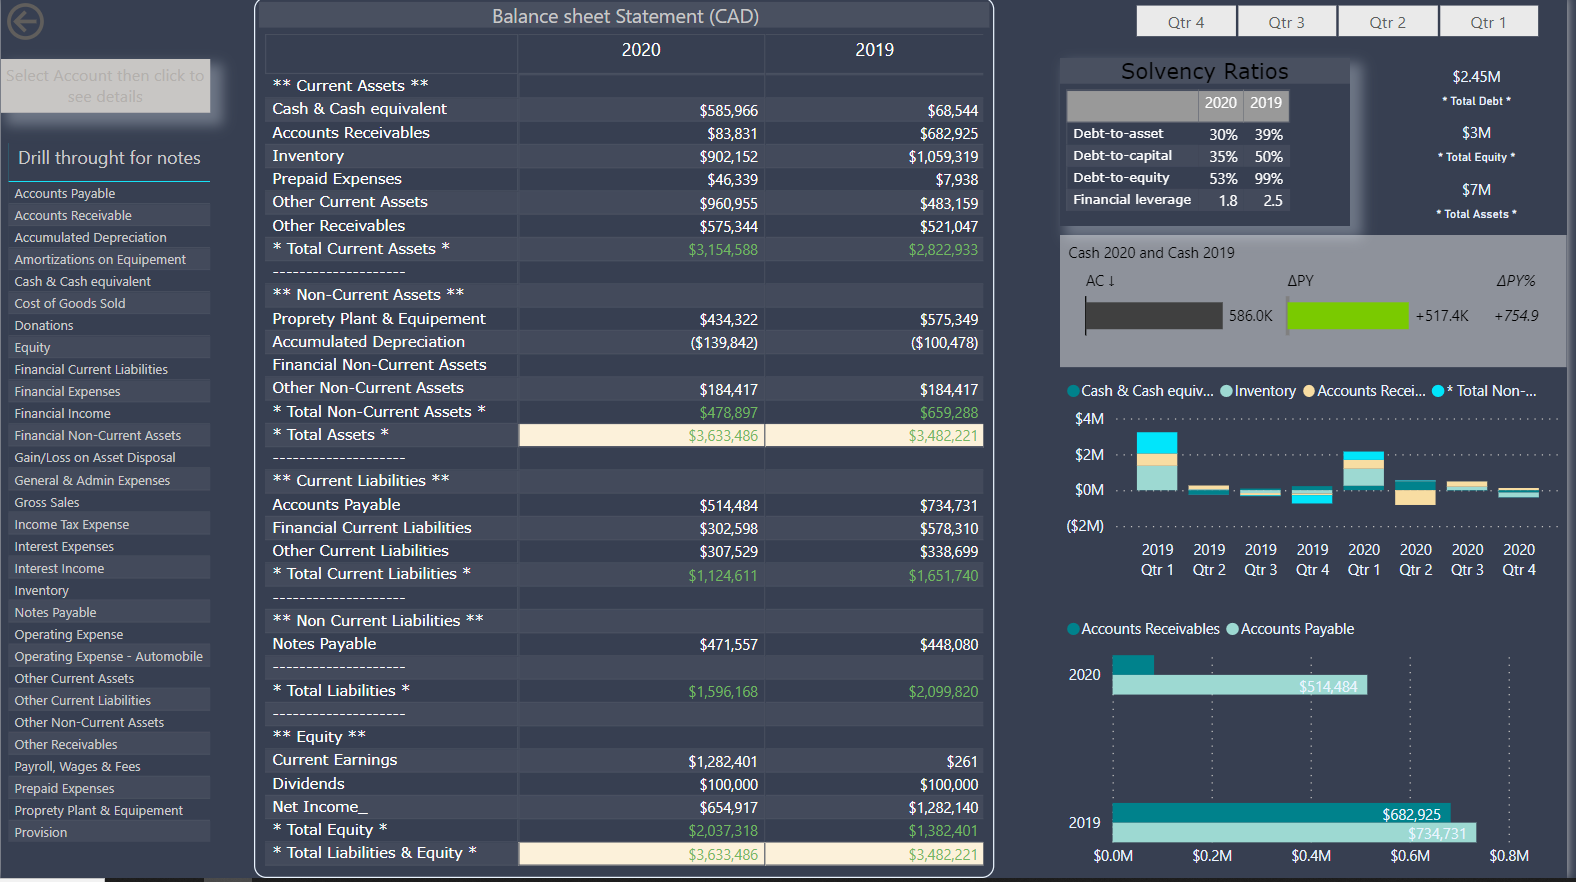Click the 2020 column header in balance sheet
The width and height of the screenshot is (1576, 882).
tap(641, 50)
